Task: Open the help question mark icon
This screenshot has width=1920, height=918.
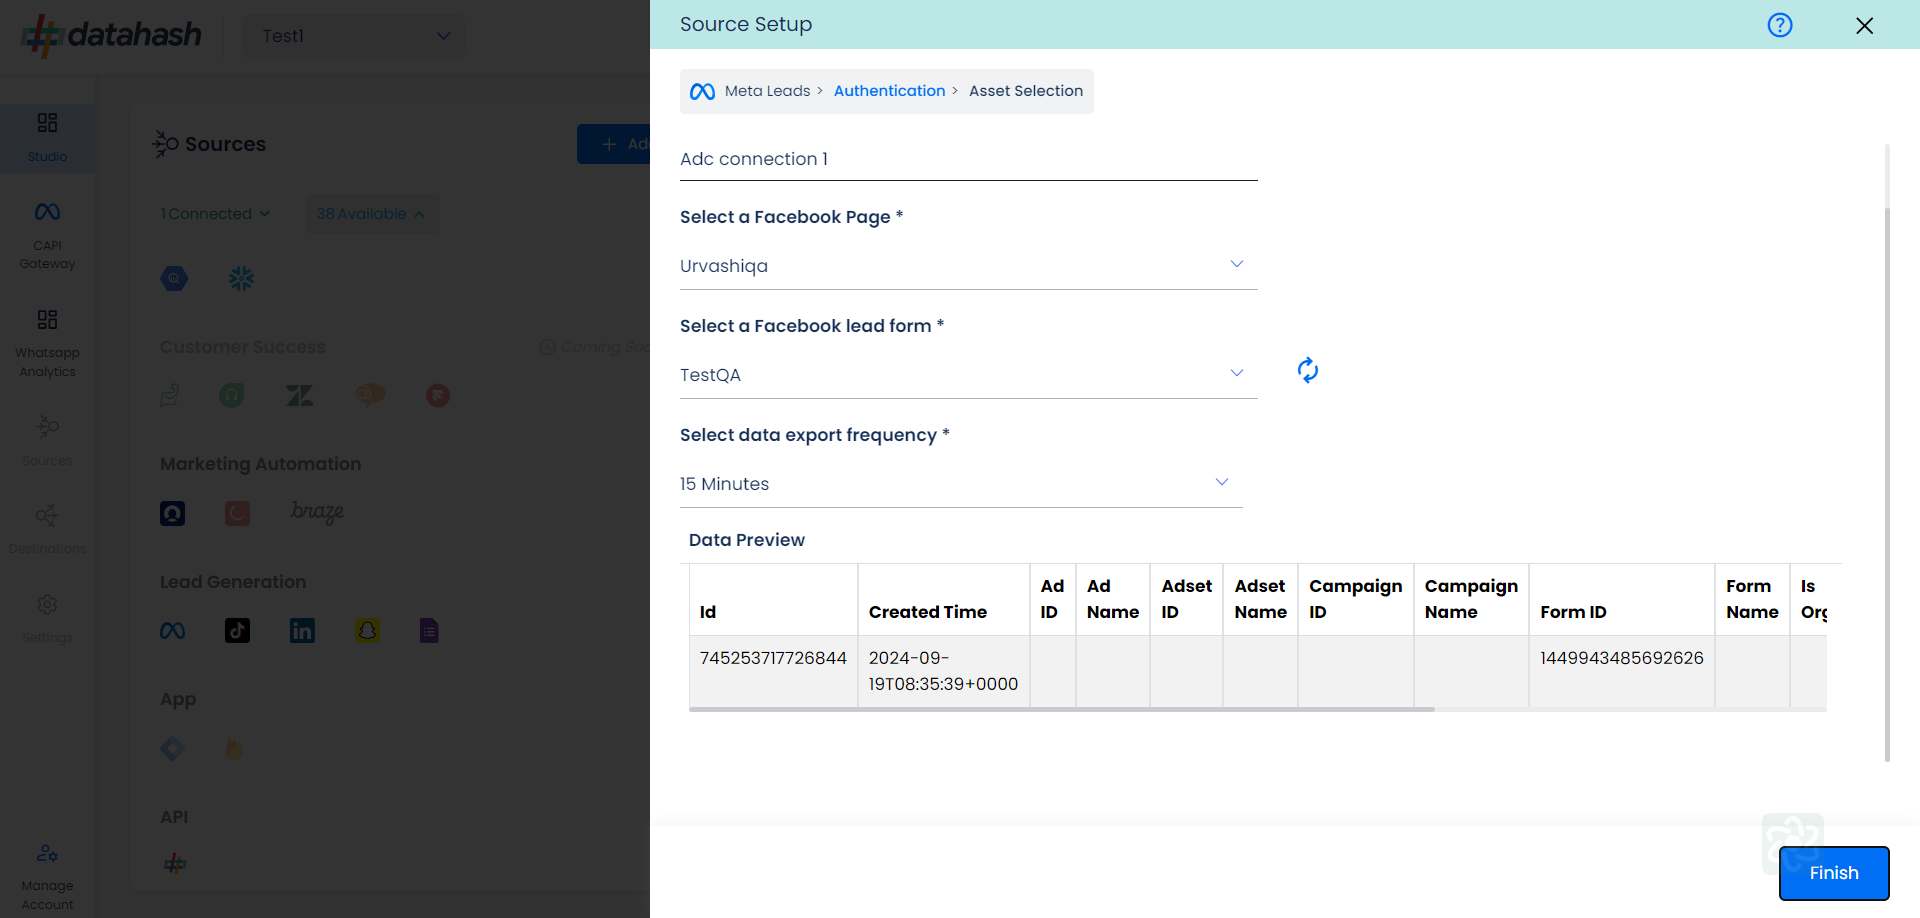Action: pyautogui.click(x=1780, y=25)
